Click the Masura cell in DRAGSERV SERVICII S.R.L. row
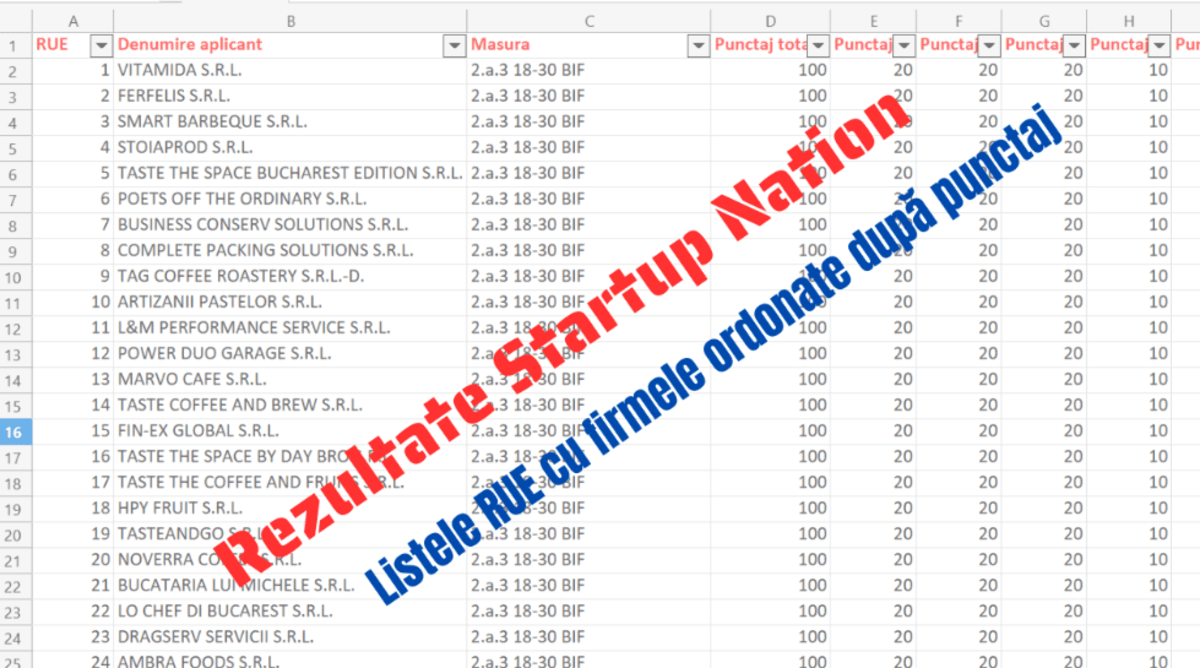Image resolution: width=1200 pixels, height=668 pixels. pos(589,636)
